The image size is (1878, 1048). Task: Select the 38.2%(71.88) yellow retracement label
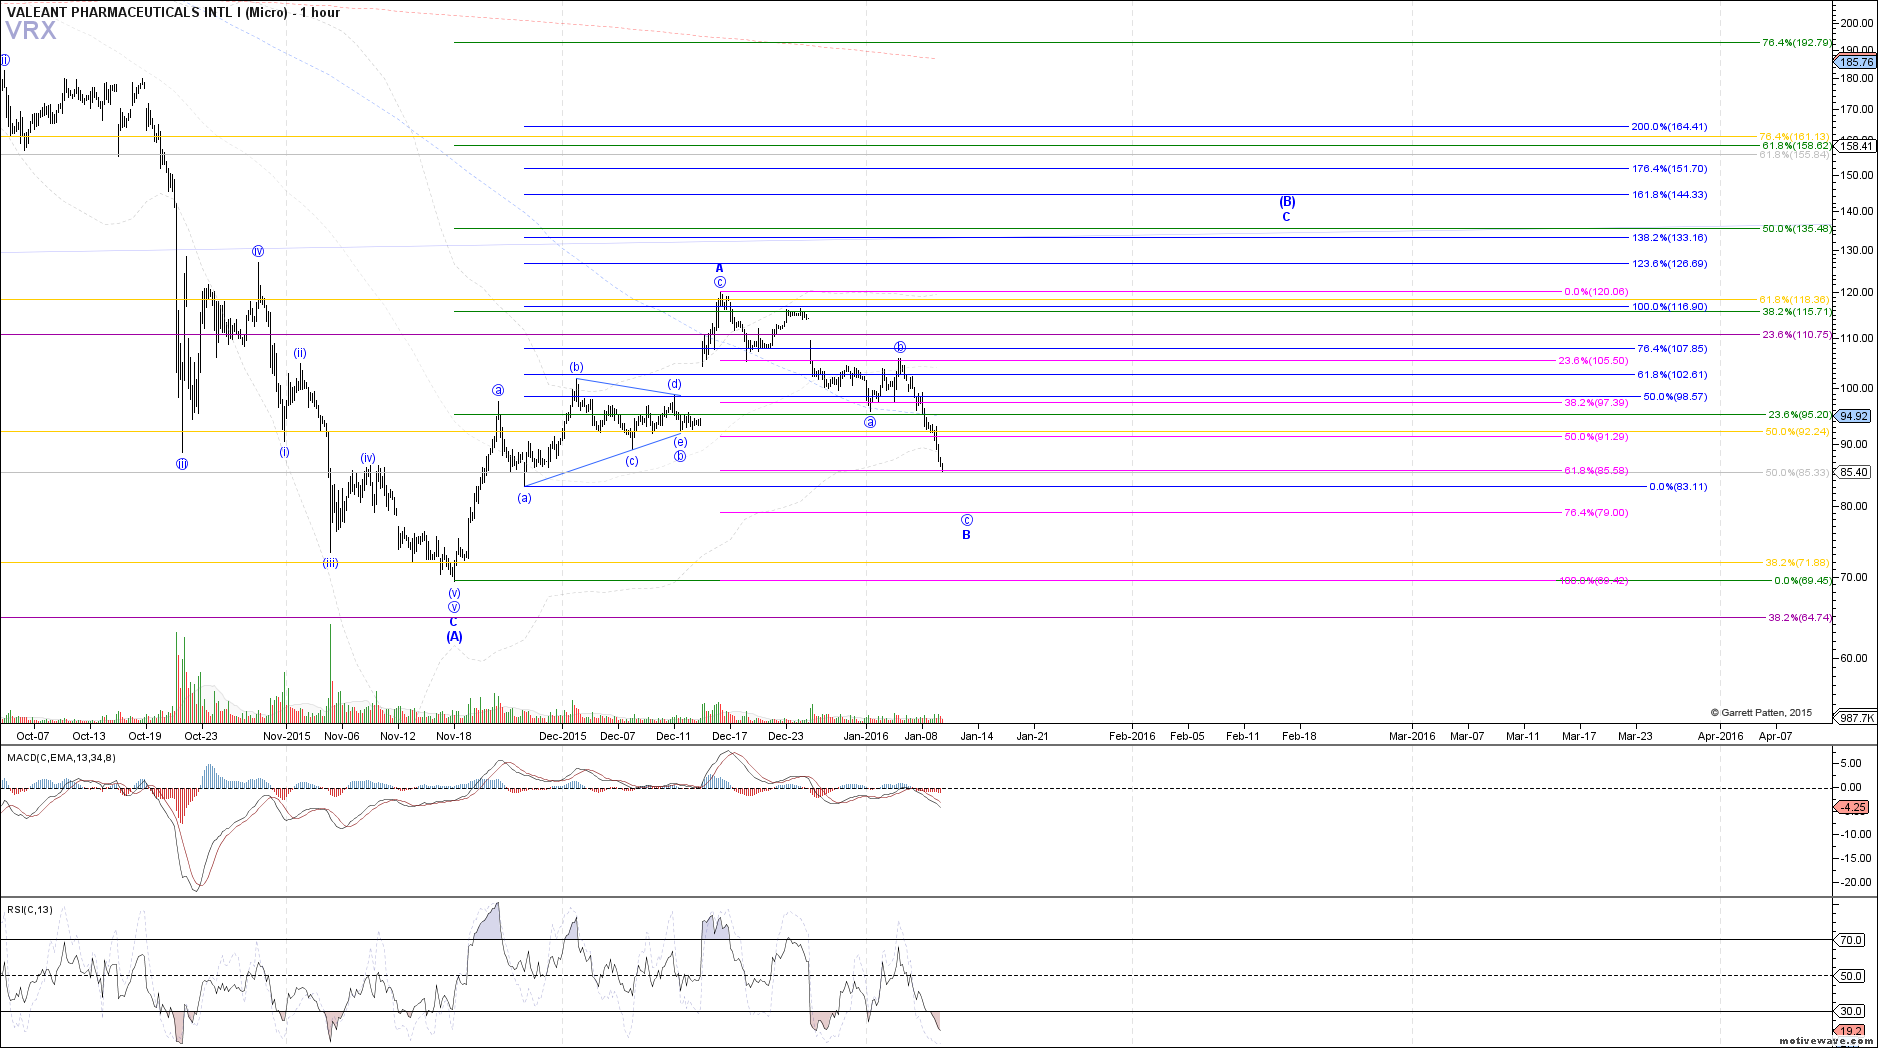coord(1797,563)
